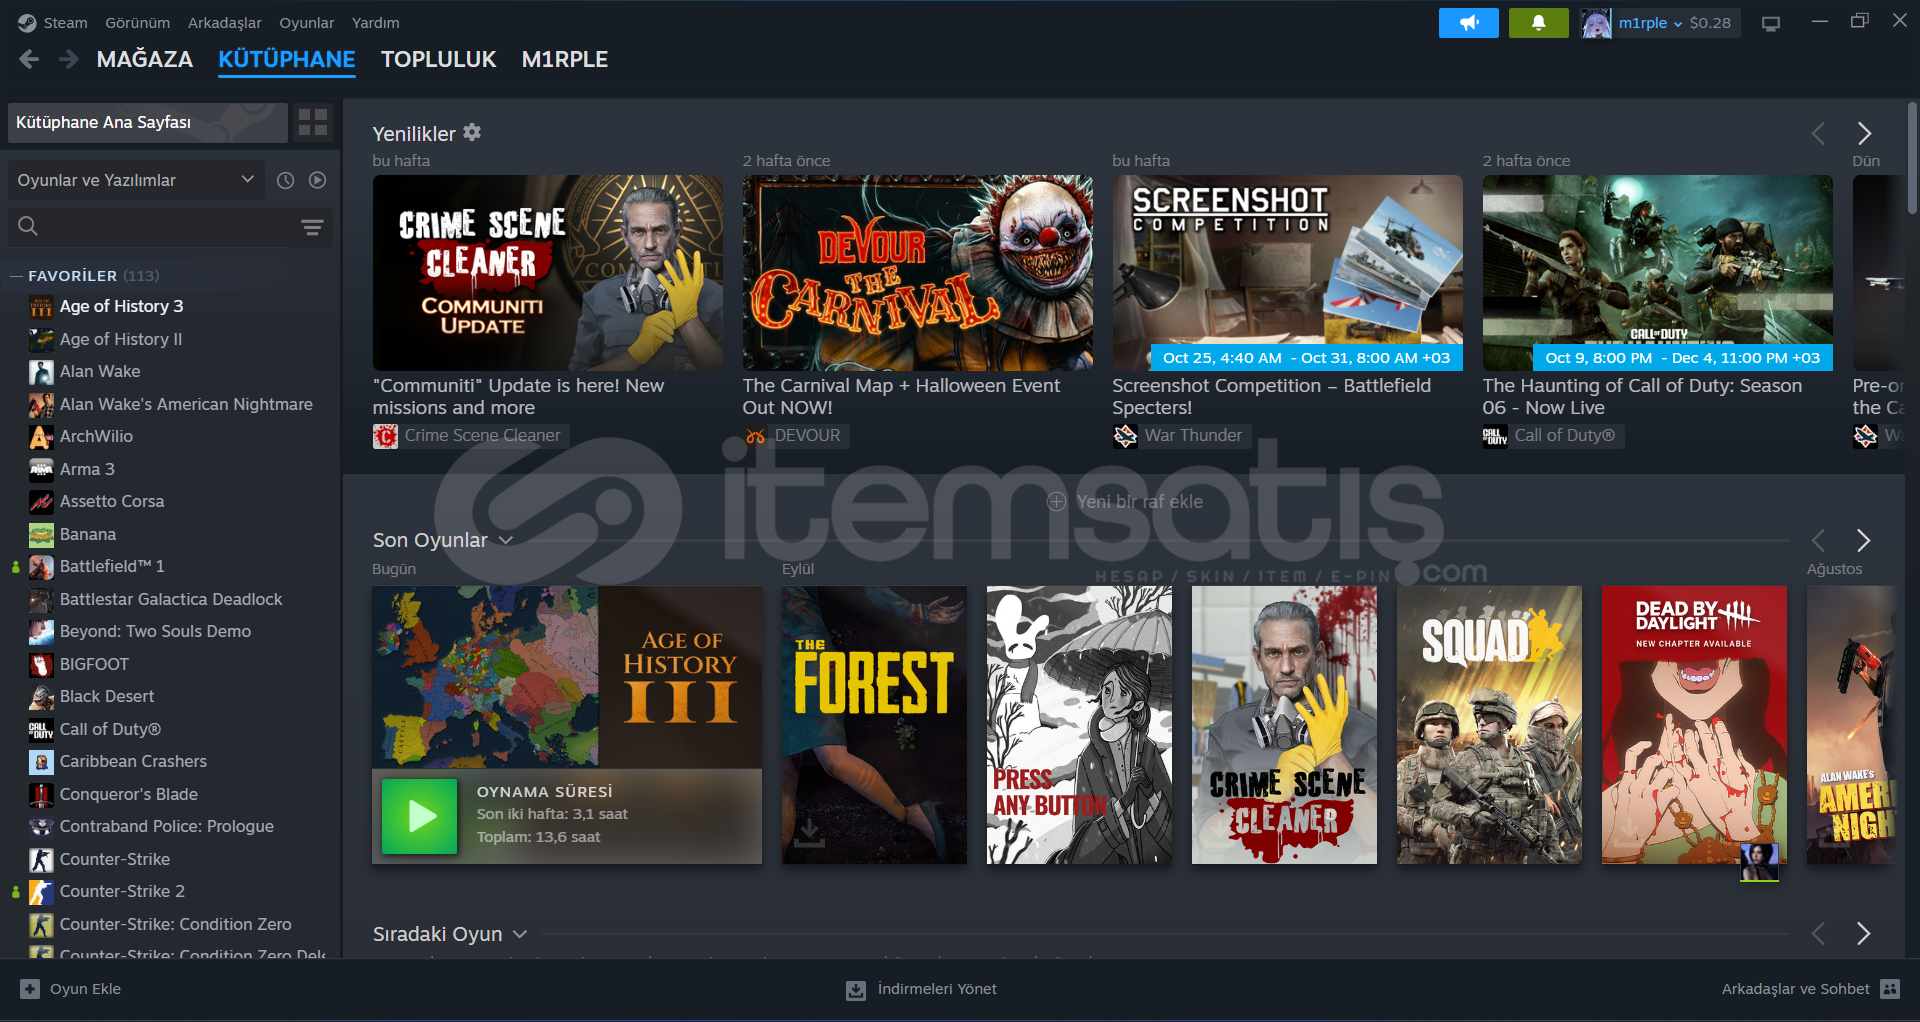Click the back navigation arrow

[x=29, y=60]
